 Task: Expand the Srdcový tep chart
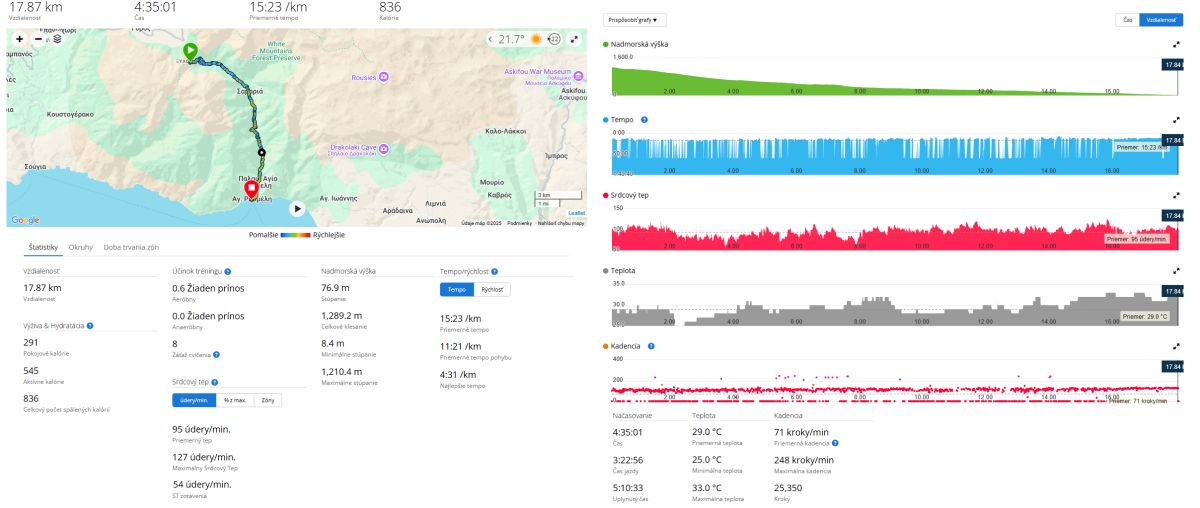point(1175,195)
